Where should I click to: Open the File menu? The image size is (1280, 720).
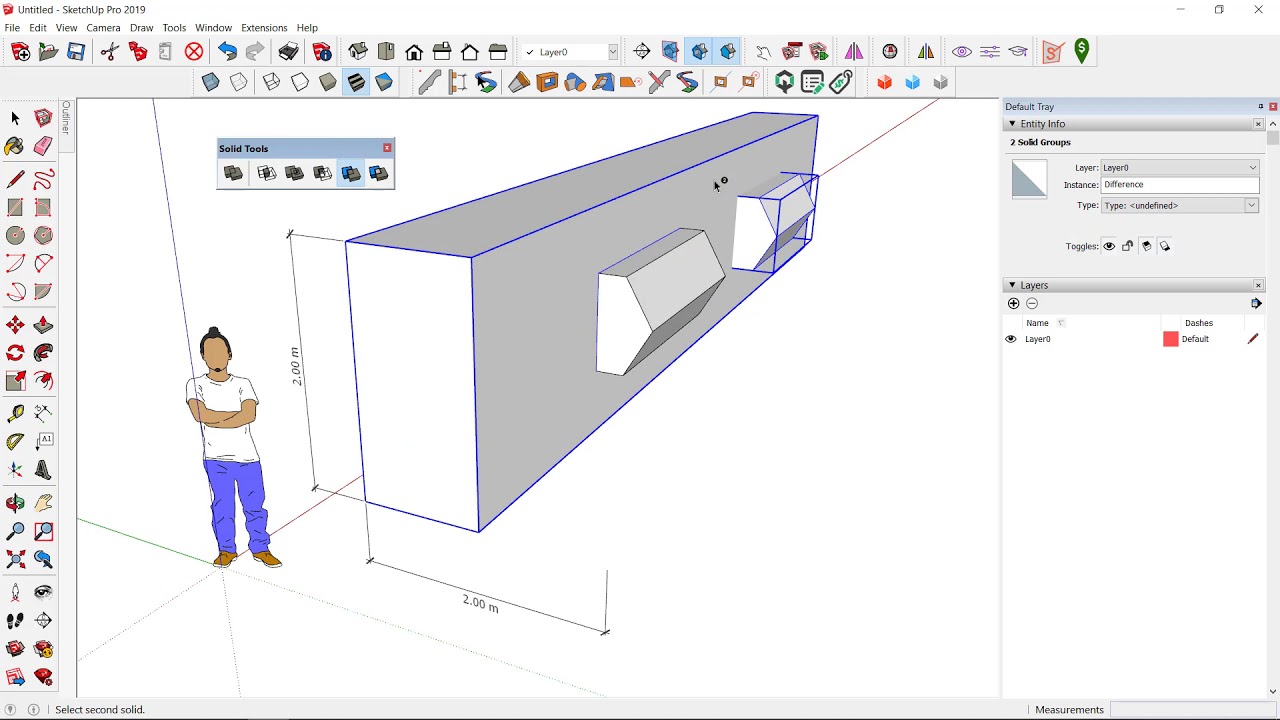pos(12,28)
